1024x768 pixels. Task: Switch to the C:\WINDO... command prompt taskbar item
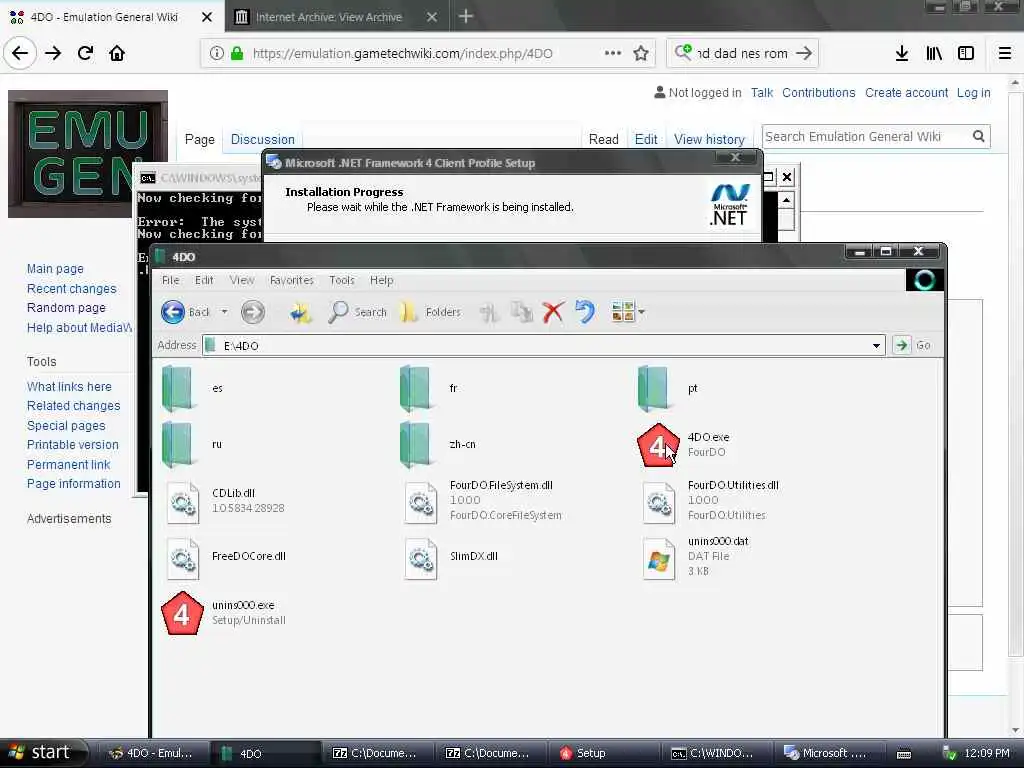(715, 753)
